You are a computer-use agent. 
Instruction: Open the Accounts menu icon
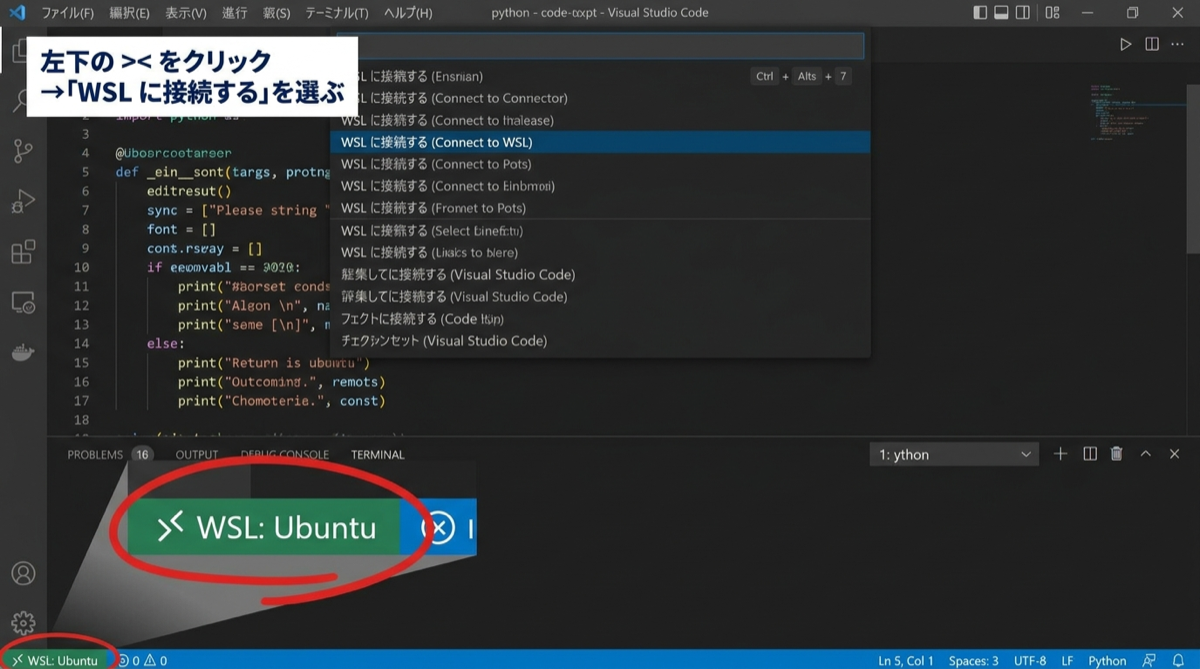click(22, 574)
